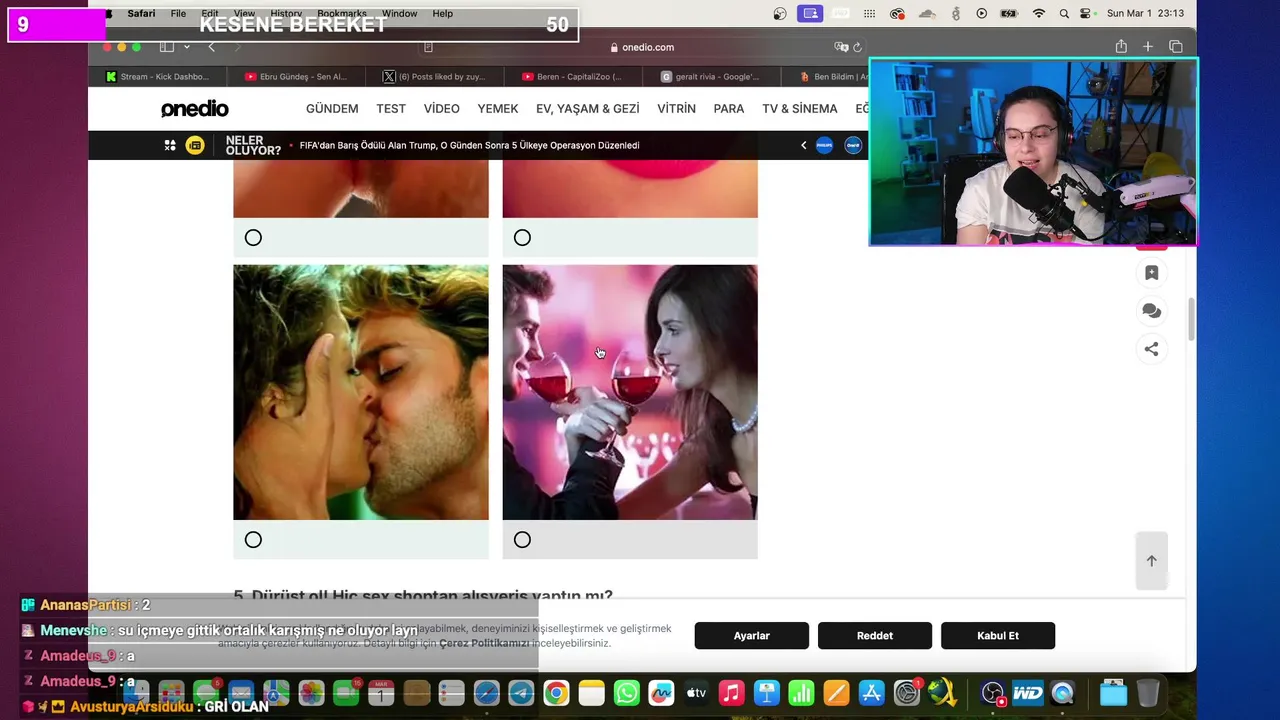Open the App Store from the Dock
This screenshot has width=1280, height=720.
872,693
